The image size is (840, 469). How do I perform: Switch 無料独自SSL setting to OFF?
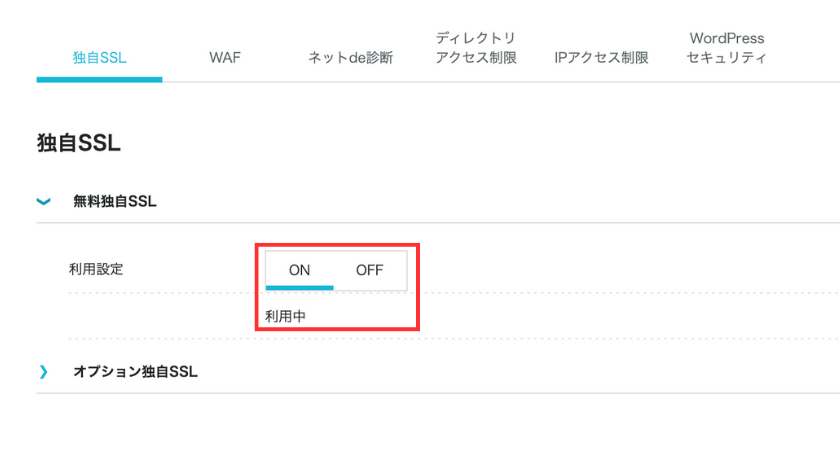coord(370,270)
